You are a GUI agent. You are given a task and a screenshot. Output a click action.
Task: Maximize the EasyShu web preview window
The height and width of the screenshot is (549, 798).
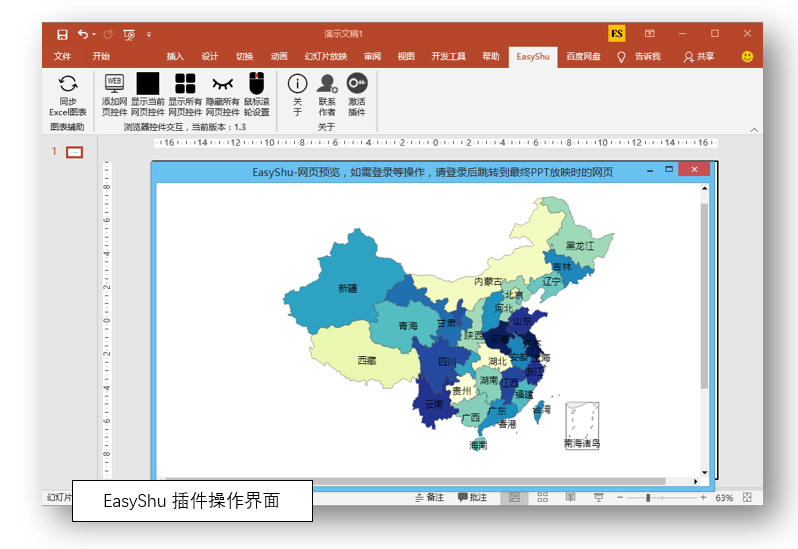tap(669, 169)
